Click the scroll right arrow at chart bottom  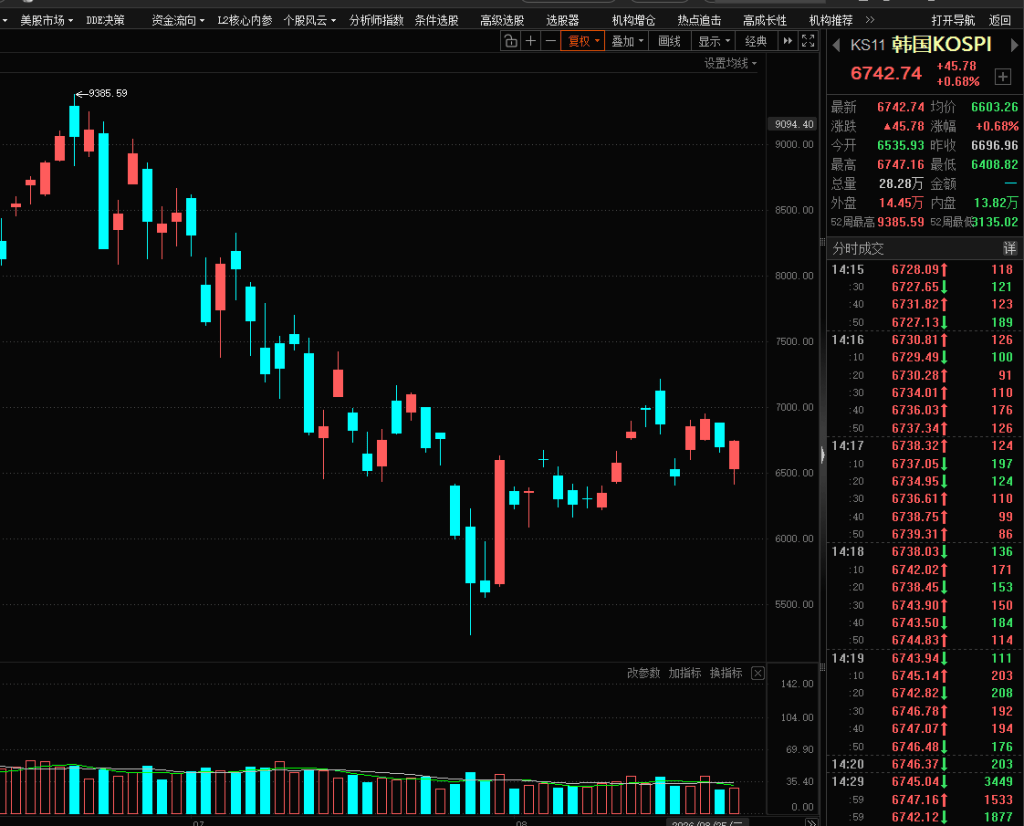point(812,822)
